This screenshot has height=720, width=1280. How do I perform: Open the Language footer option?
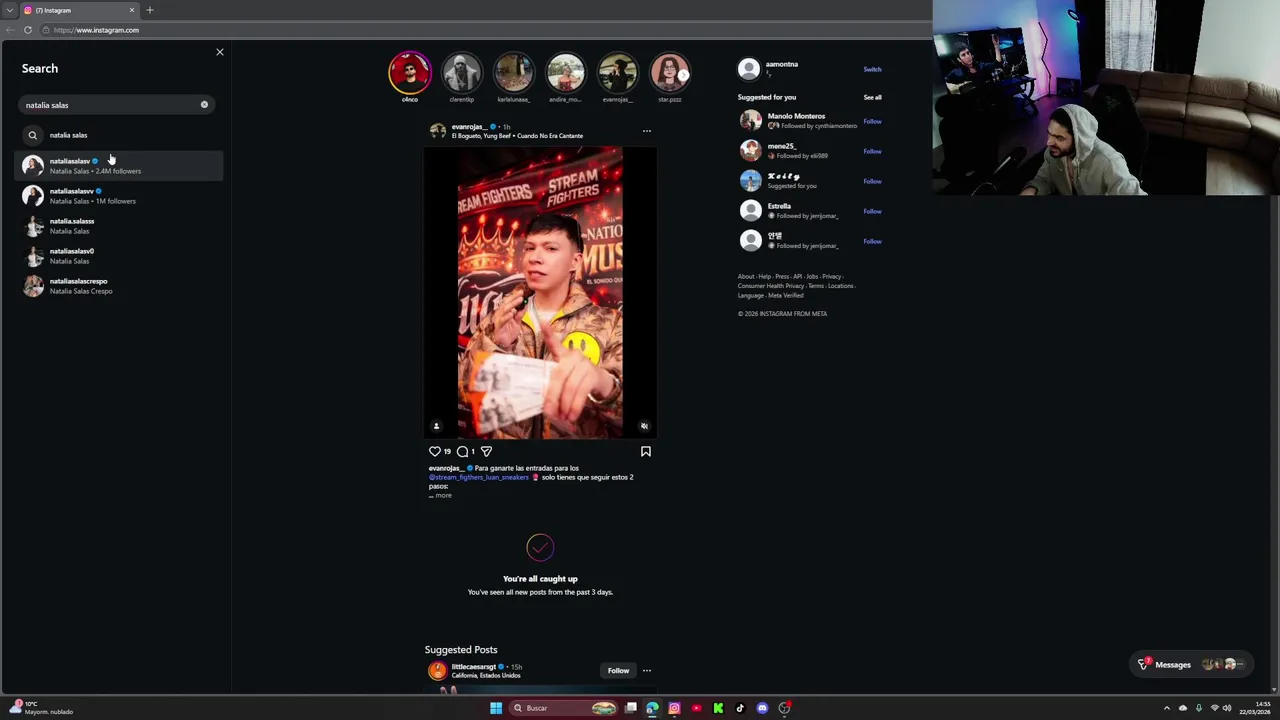pyautogui.click(x=750, y=295)
